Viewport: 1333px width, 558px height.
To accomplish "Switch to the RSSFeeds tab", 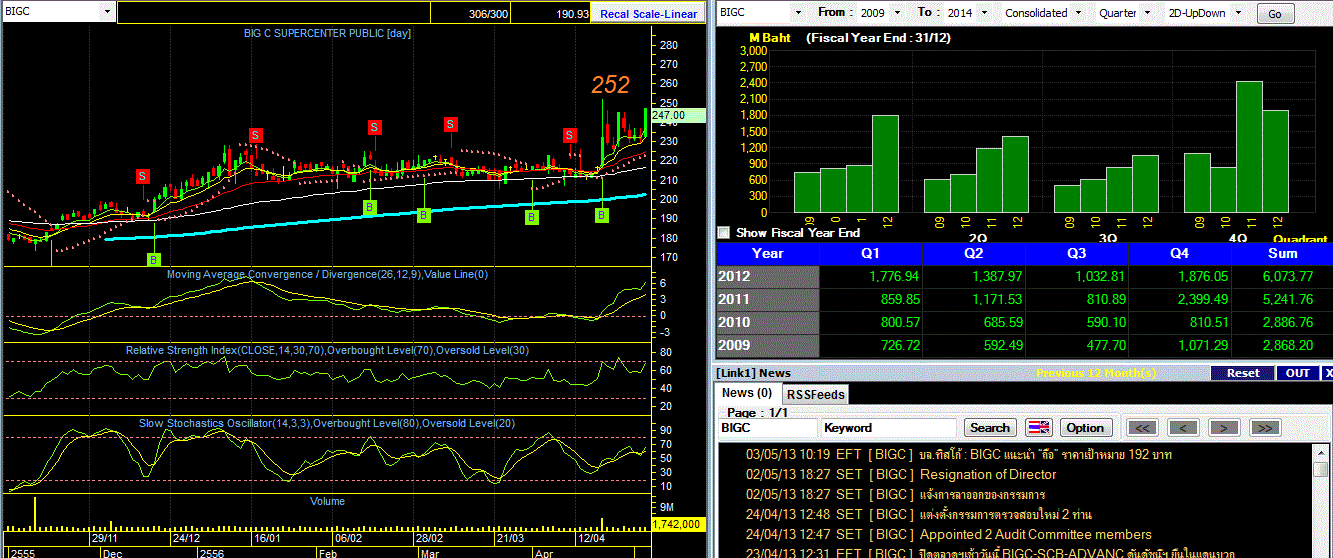I will click(815, 394).
